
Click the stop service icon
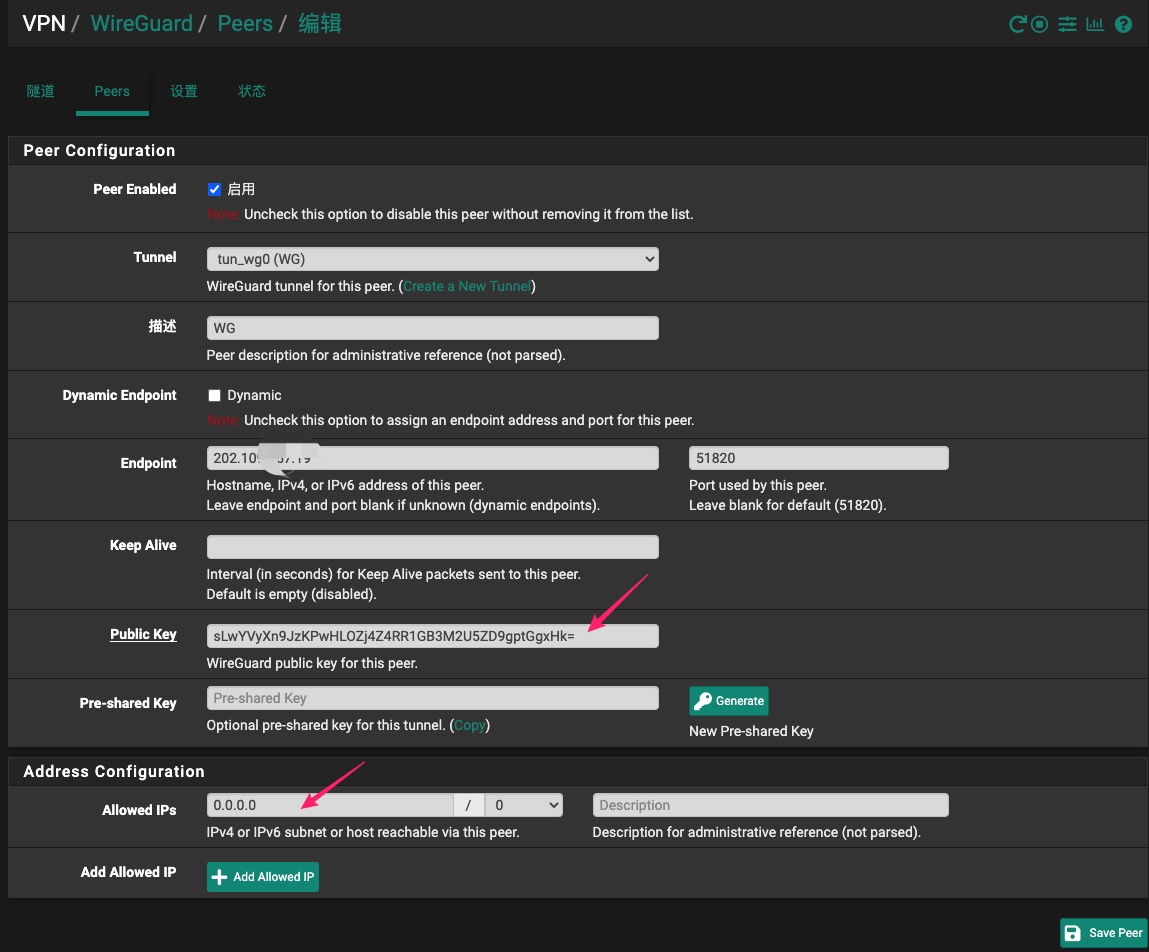(1040, 24)
